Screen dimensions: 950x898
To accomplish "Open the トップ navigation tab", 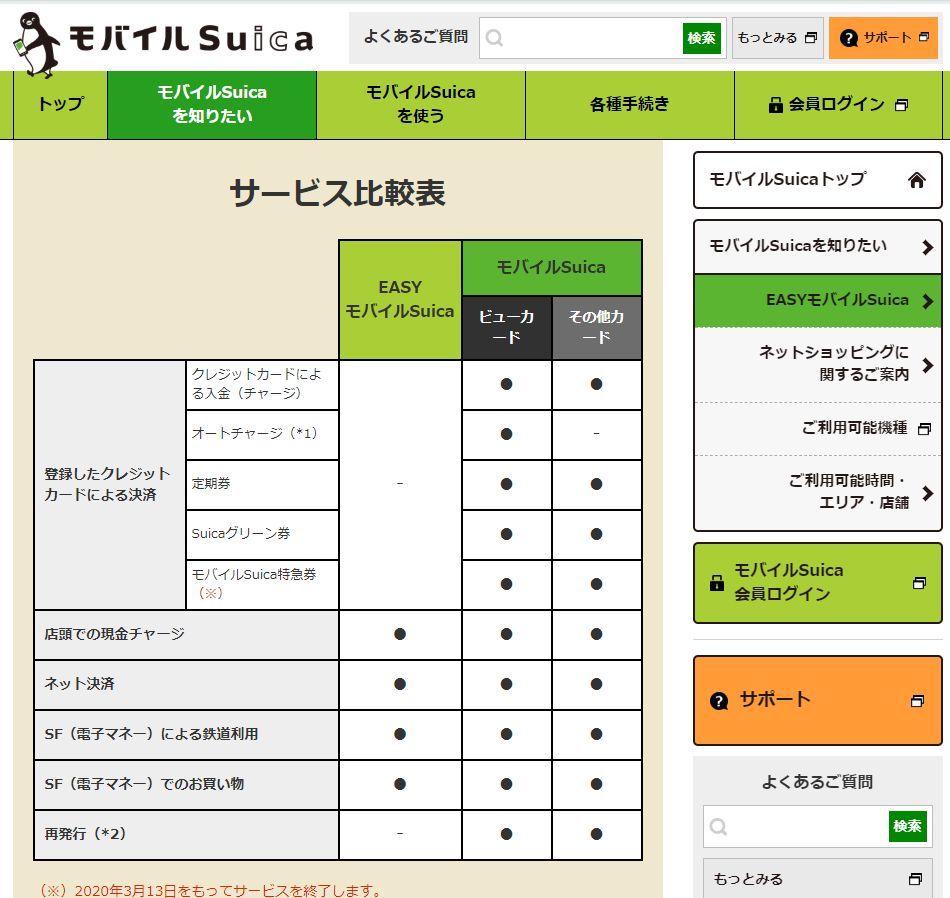I will [x=60, y=104].
